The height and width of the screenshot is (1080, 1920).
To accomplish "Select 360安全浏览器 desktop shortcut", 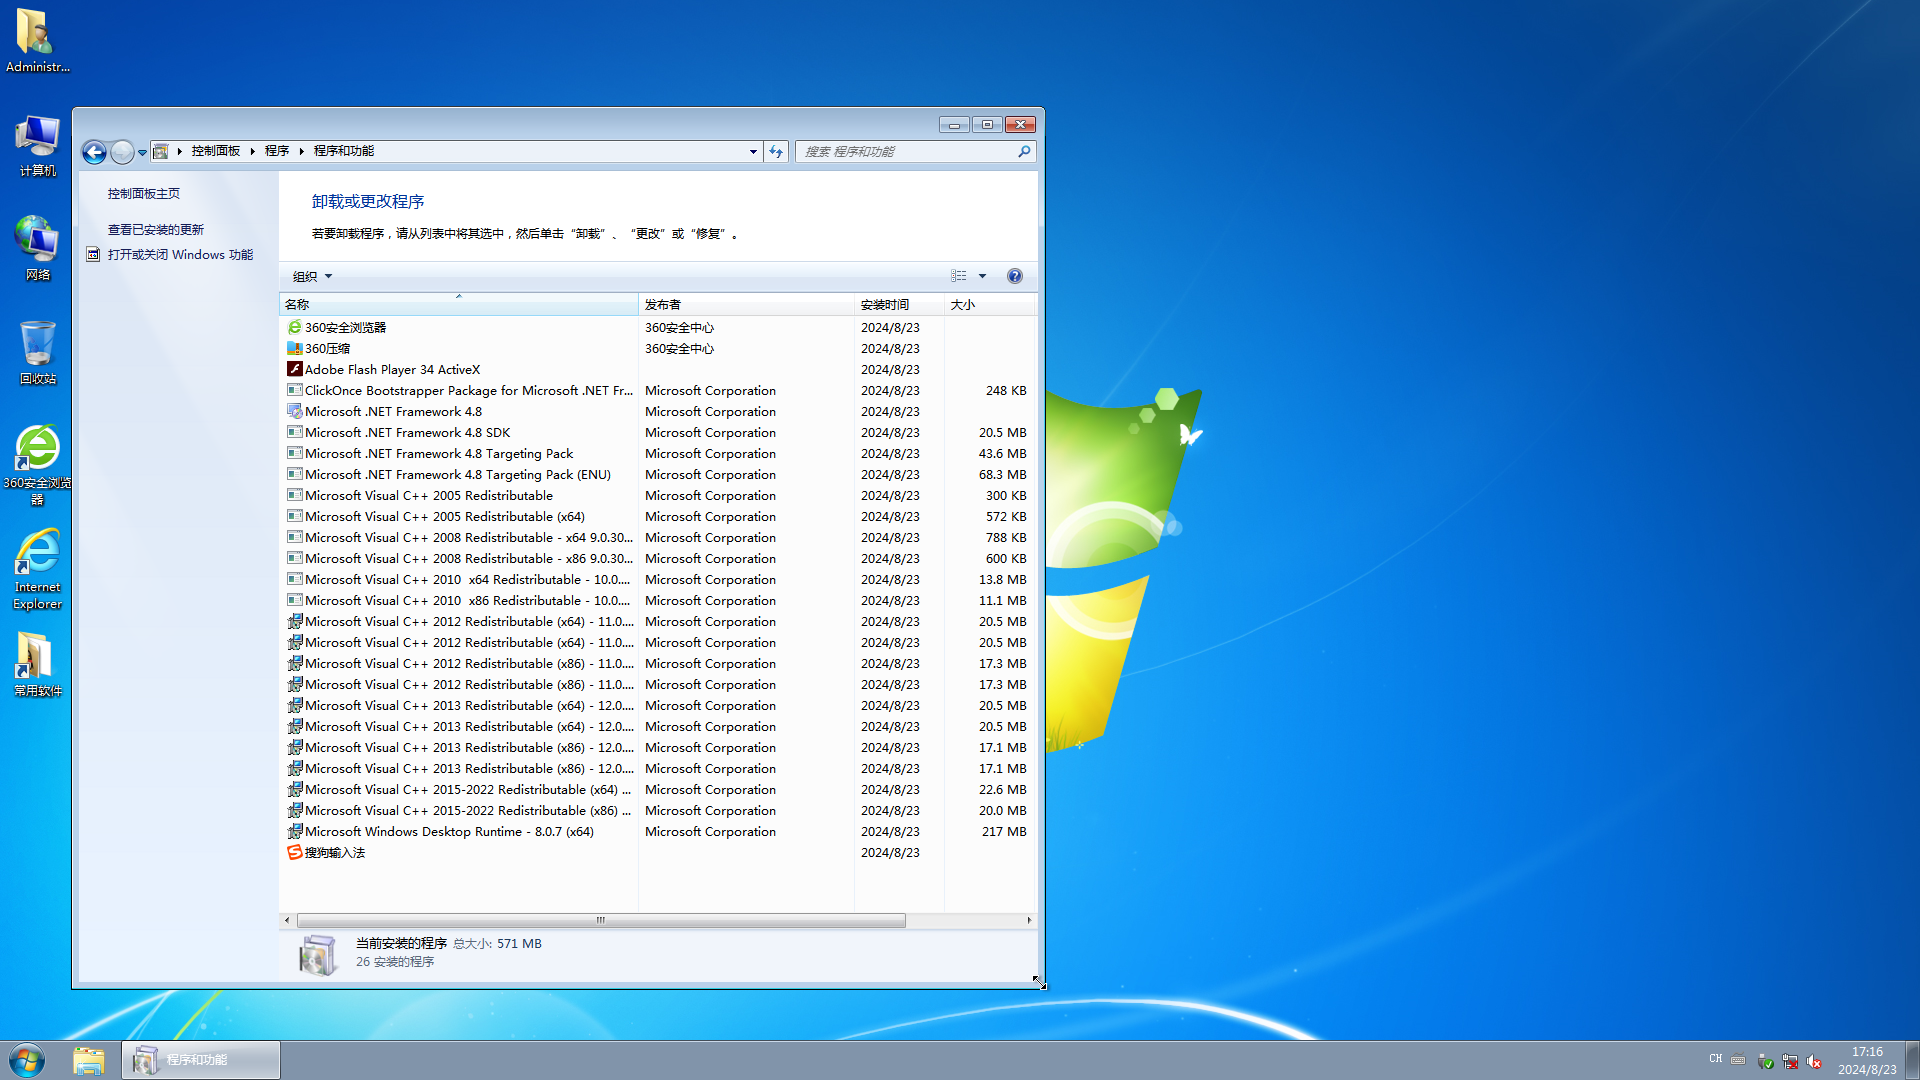I will click(37, 466).
